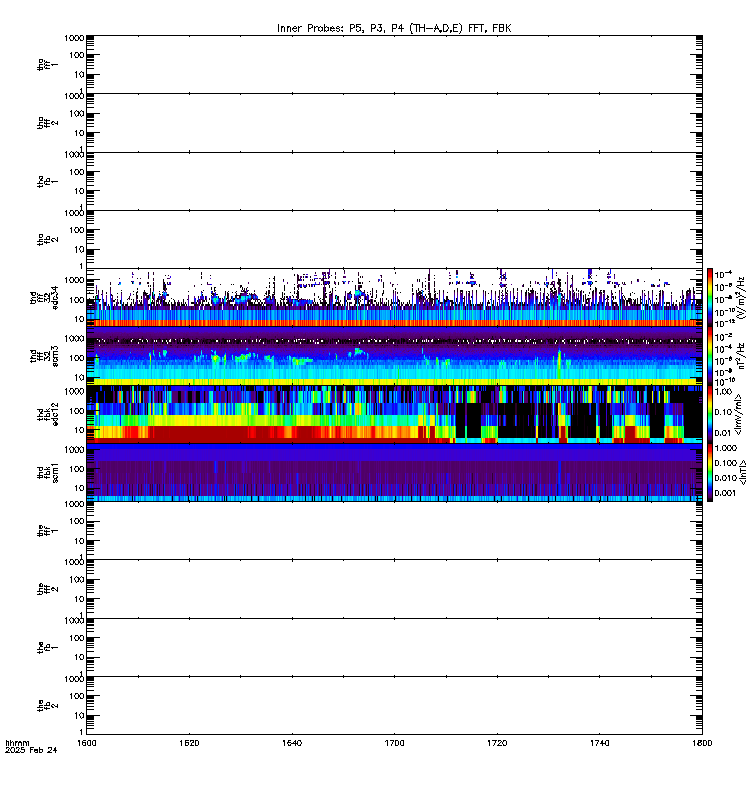Click the empty the ff 2 plot panel
This screenshot has height=800, width=750.
[394, 589]
